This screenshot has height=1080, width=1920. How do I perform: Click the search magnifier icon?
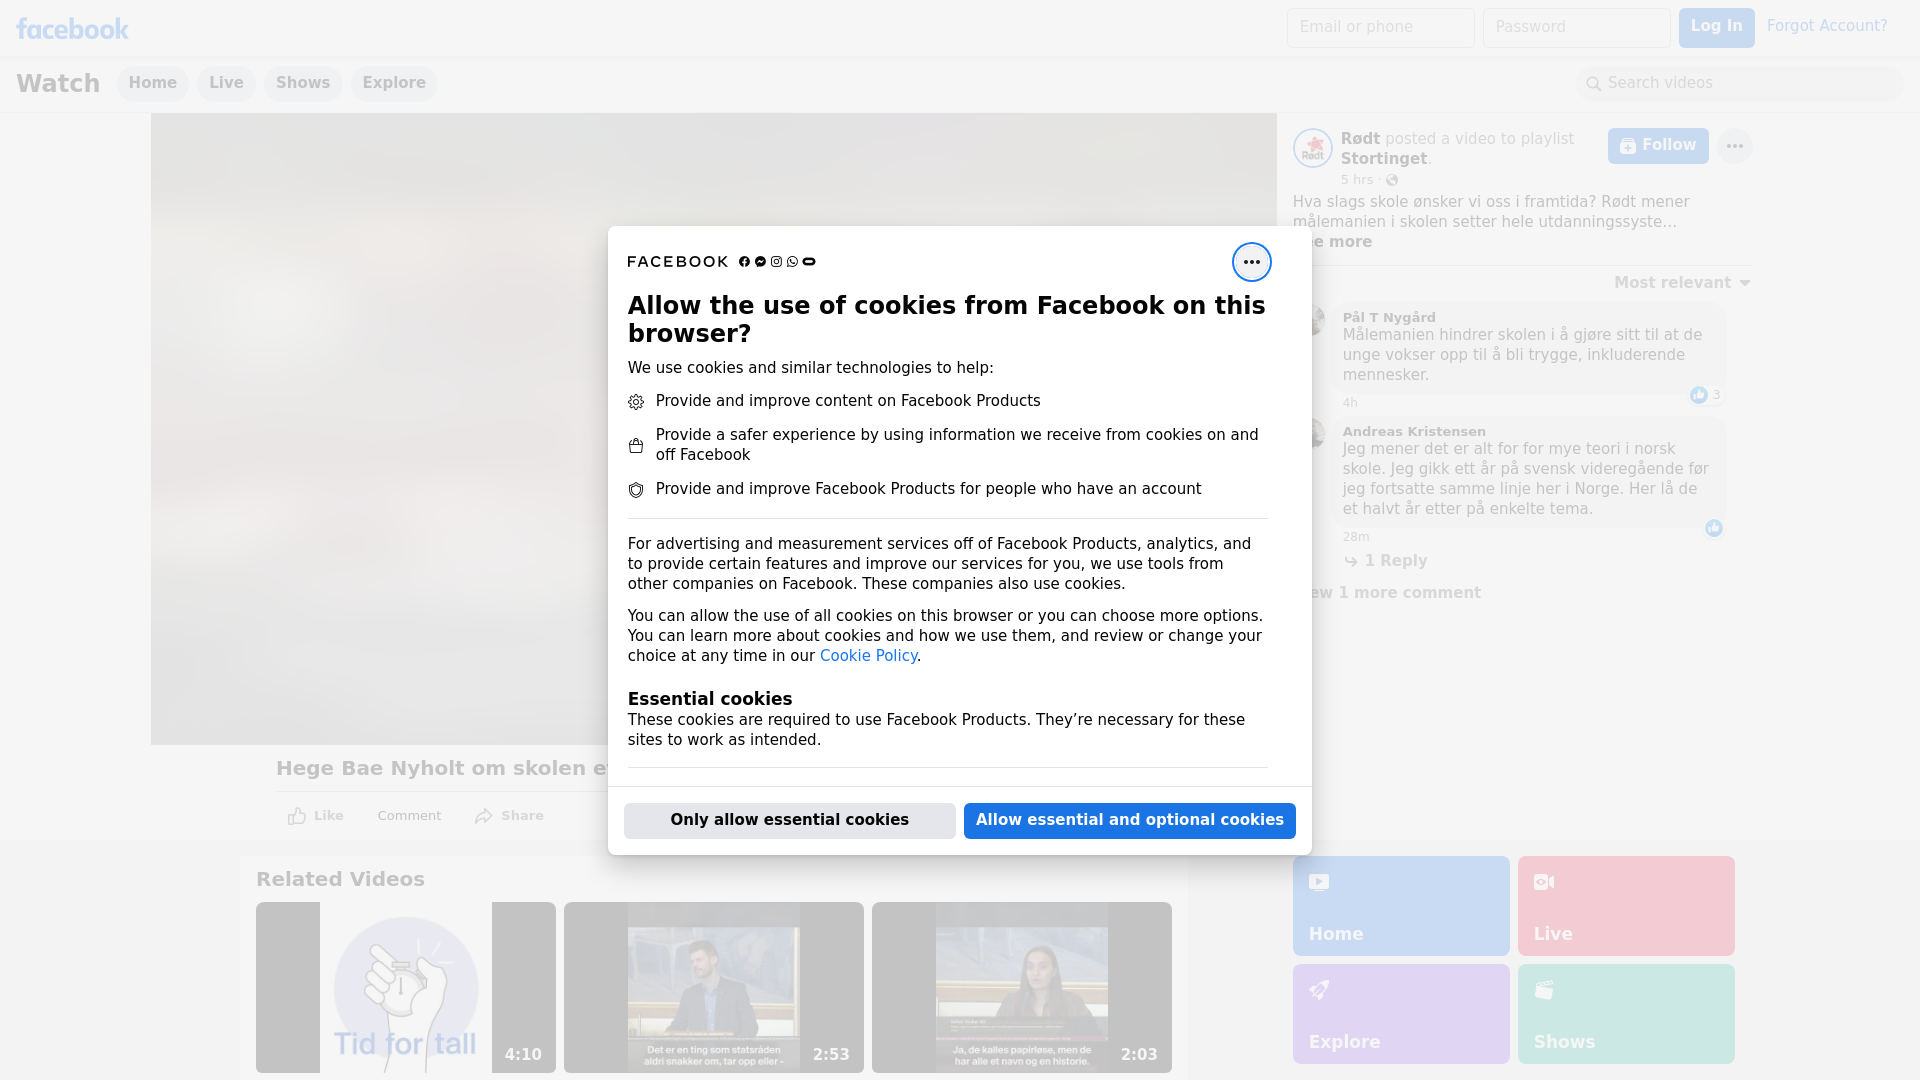(1594, 84)
